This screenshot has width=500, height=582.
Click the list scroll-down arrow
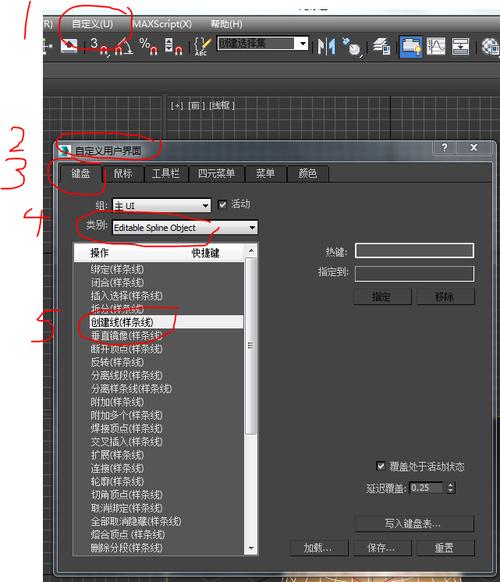pos(251,548)
